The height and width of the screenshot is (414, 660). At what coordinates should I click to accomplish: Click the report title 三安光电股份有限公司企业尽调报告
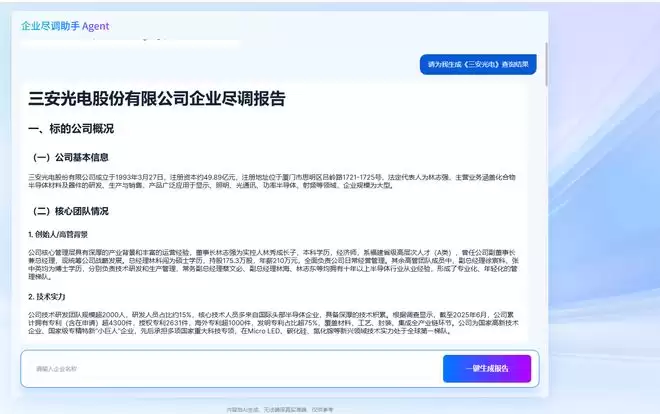157,99
